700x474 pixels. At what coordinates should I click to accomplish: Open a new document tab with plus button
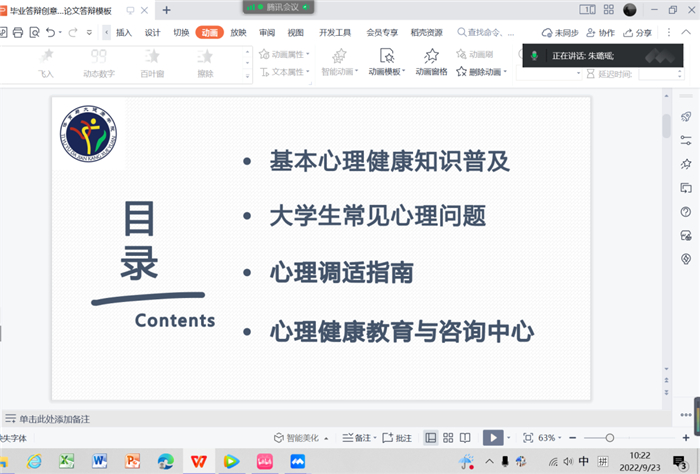[x=167, y=10]
